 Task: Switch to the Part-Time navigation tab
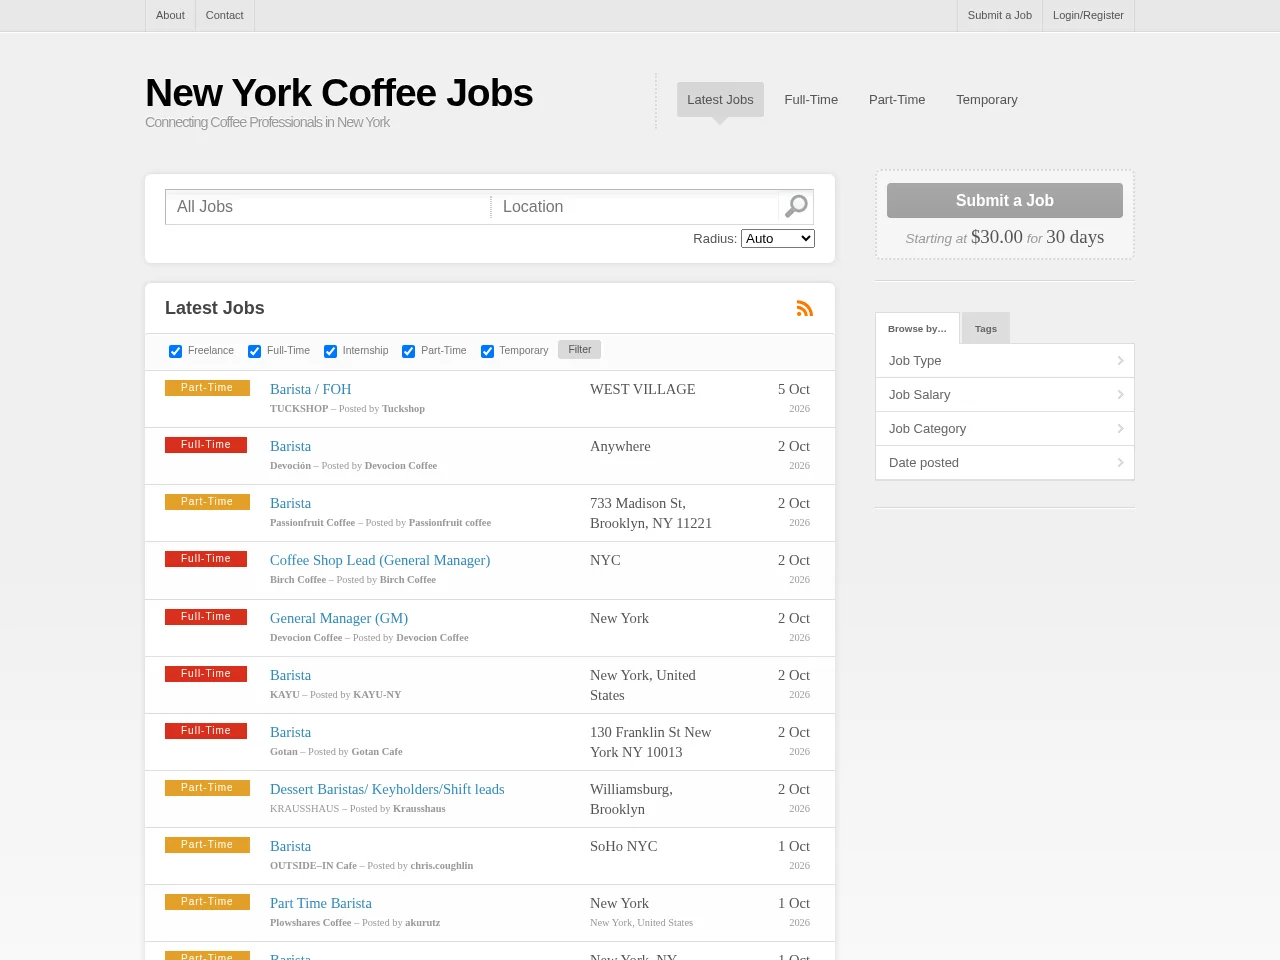[897, 99]
